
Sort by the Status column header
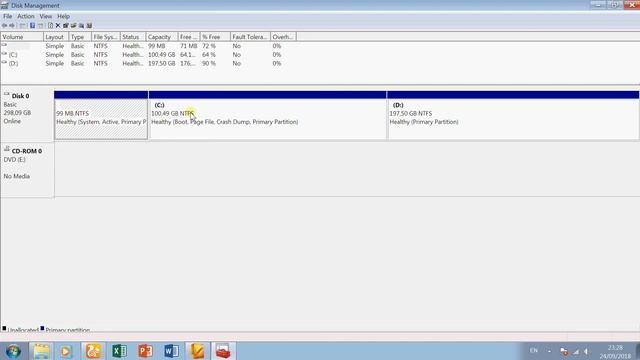[133, 37]
